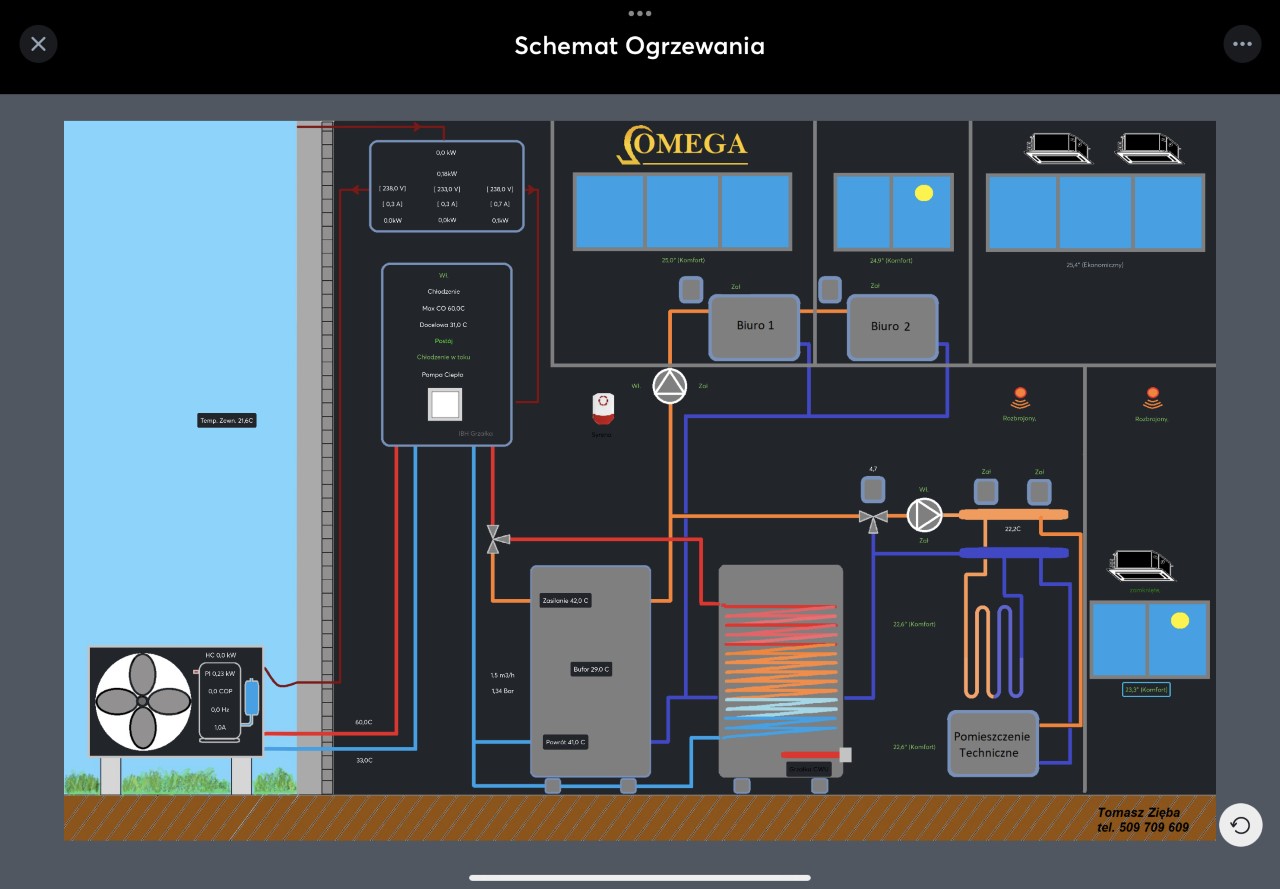Image resolution: width=1280 pixels, height=889 pixels.
Task: Tap the three-way mixing valve near buffer tank
Action: (x=494, y=540)
